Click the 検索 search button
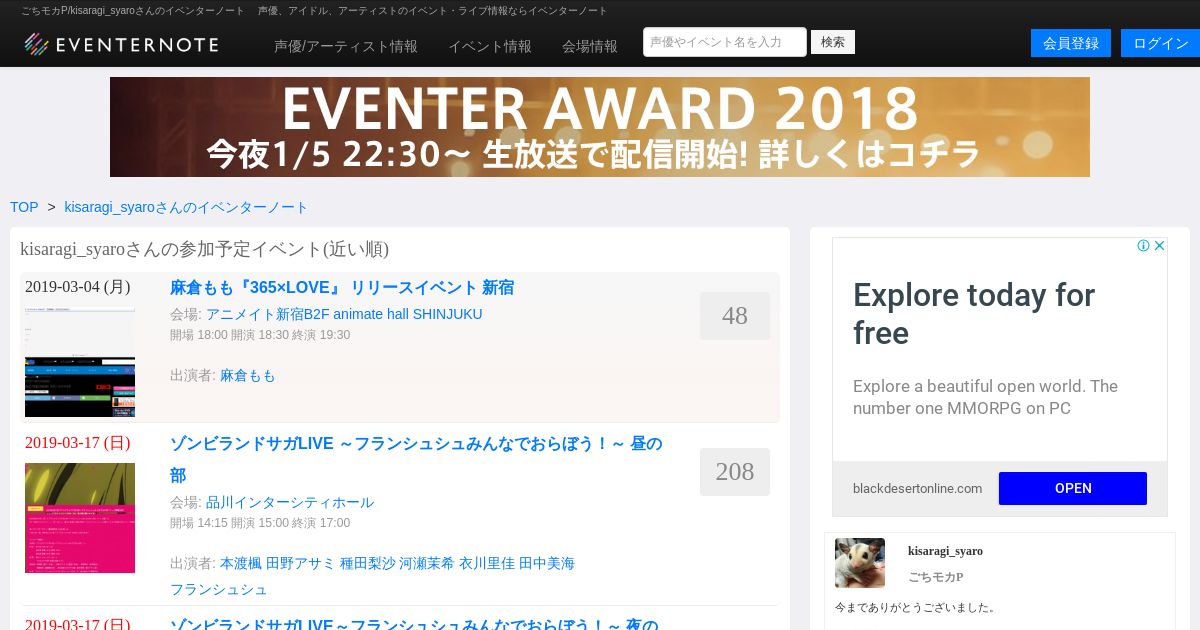The width and height of the screenshot is (1200, 630). click(x=833, y=42)
